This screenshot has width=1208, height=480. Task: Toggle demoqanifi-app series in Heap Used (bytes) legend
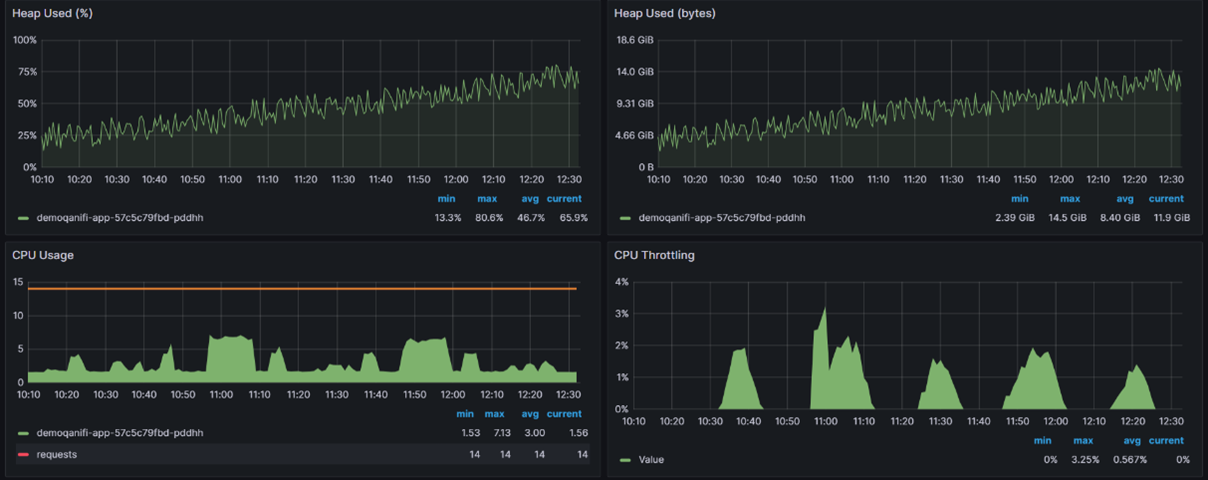(x=722, y=217)
